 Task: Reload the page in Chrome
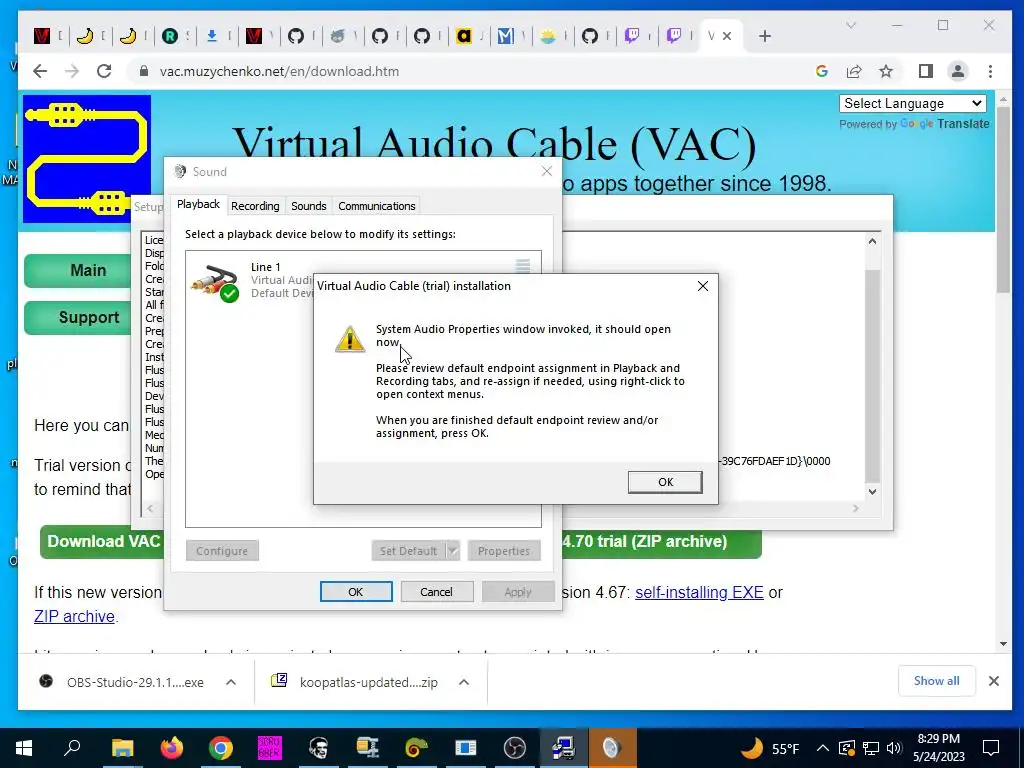coord(104,71)
